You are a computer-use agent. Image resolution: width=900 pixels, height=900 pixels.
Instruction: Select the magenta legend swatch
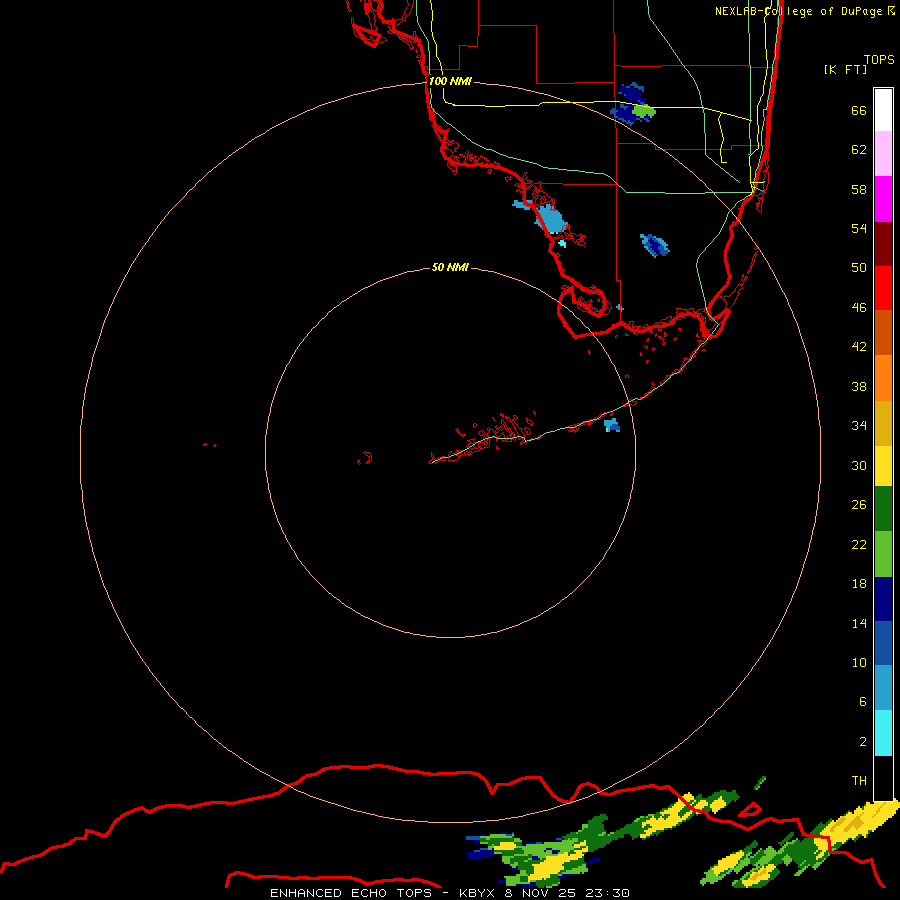[883, 199]
